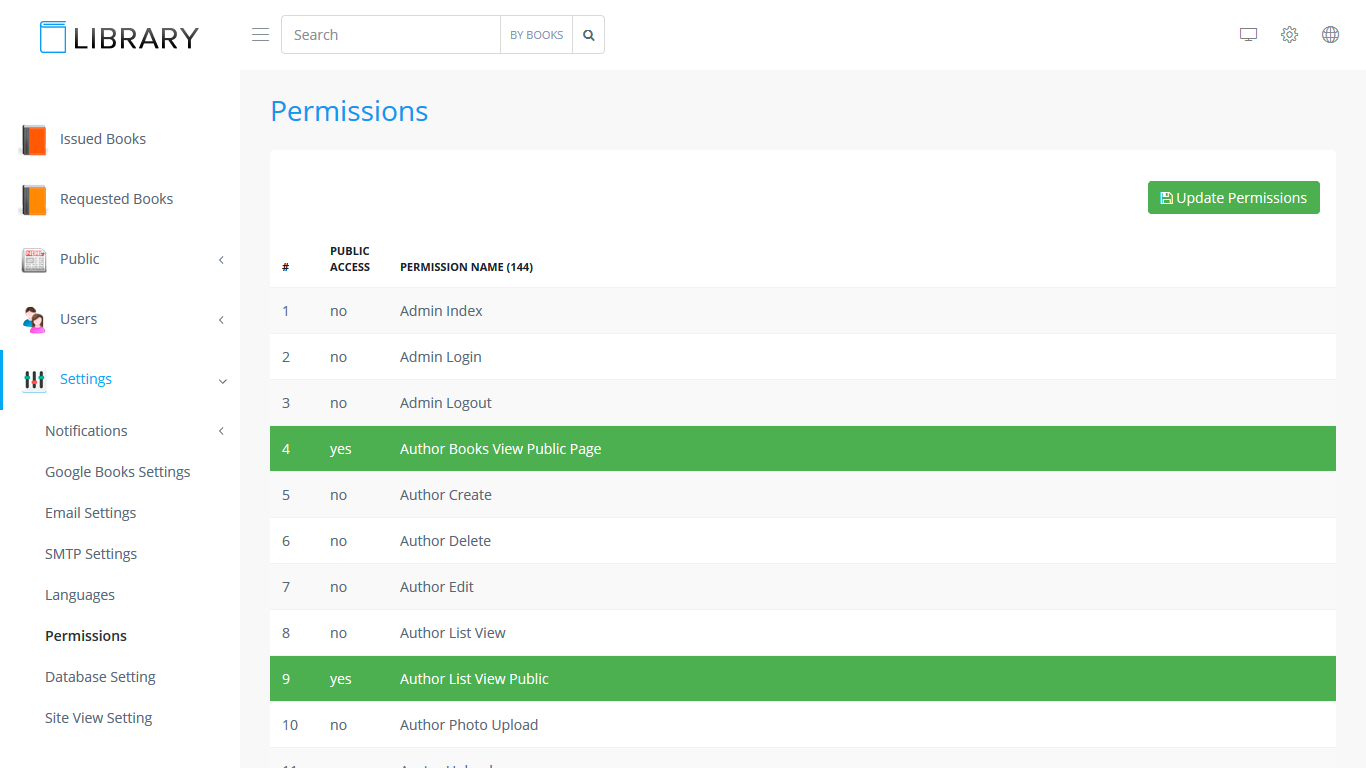Click the search magnifier icon button
Screen dimensions: 1366x768
pos(589,35)
